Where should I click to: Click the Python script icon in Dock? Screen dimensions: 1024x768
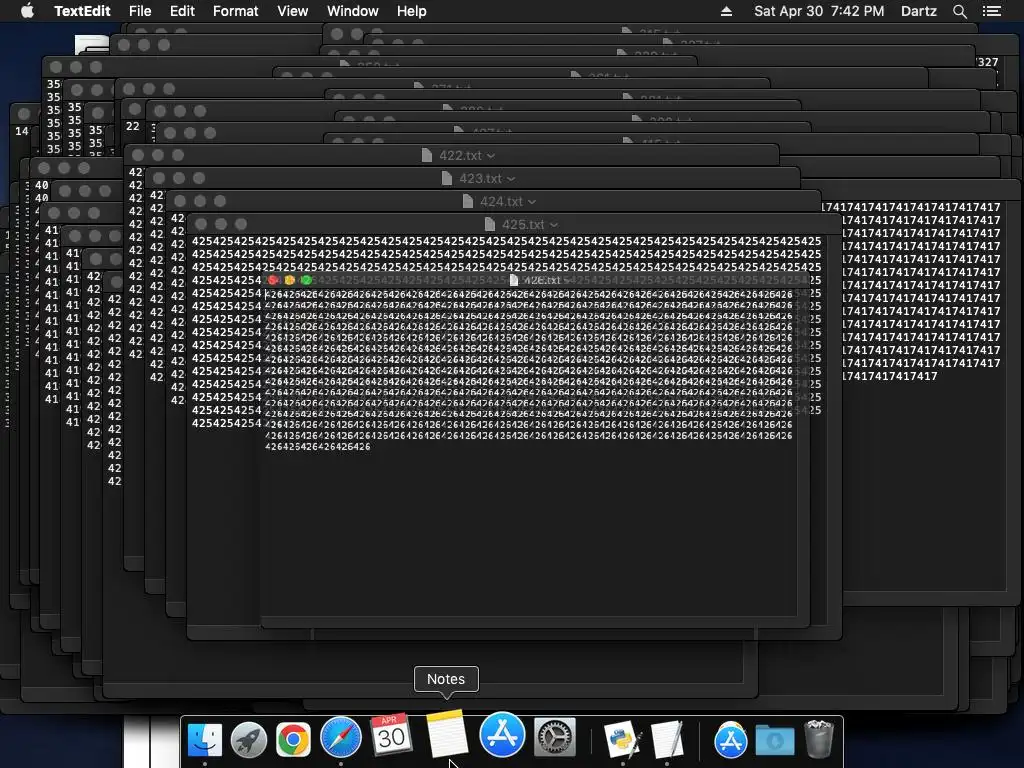621,739
